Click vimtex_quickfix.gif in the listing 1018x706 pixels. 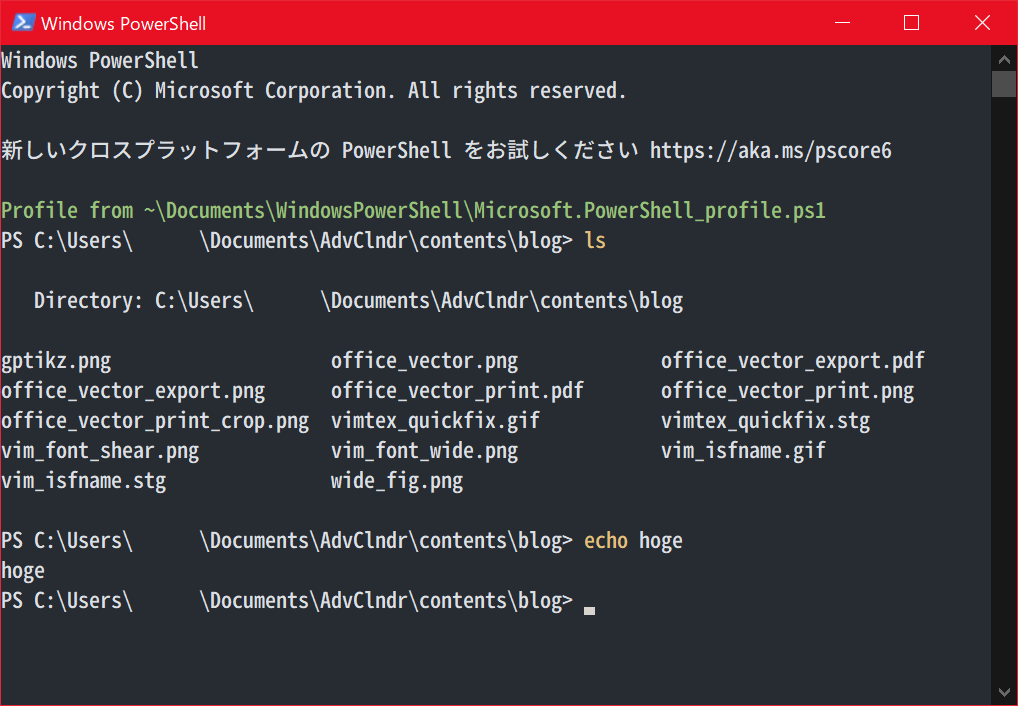pyautogui.click(x=435, y=421)
